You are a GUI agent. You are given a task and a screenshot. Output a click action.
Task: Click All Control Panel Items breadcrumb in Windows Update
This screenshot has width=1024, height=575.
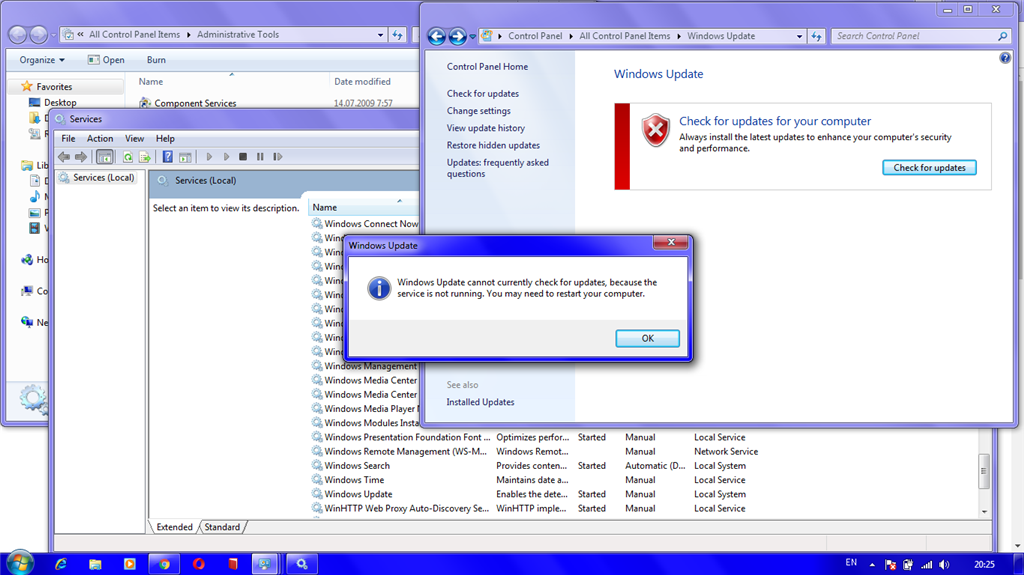coord(624,36)
